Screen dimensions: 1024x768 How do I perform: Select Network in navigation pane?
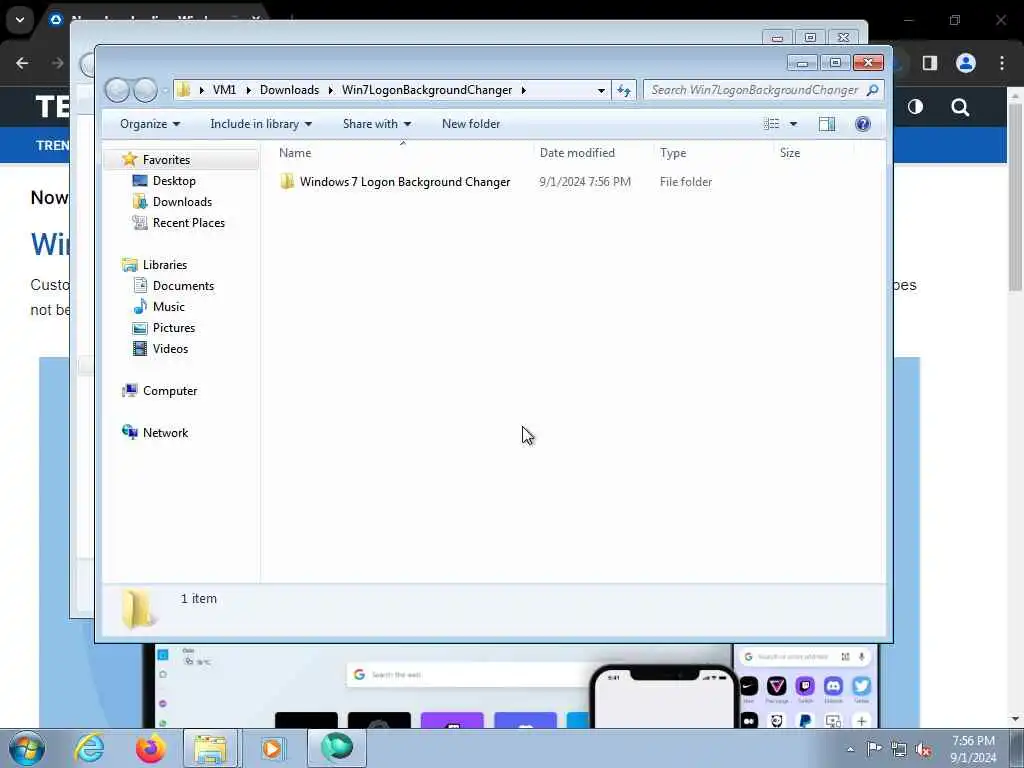[x=165, y=432]
